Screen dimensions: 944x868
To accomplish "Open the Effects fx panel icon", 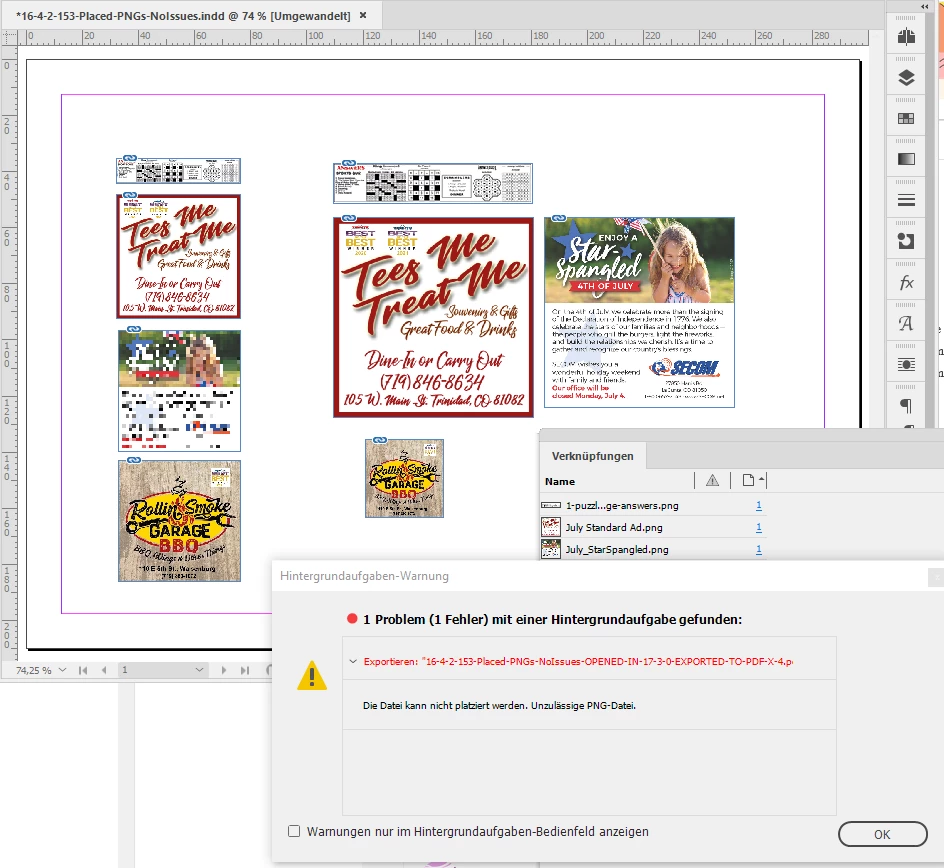I will click(906, 282).
